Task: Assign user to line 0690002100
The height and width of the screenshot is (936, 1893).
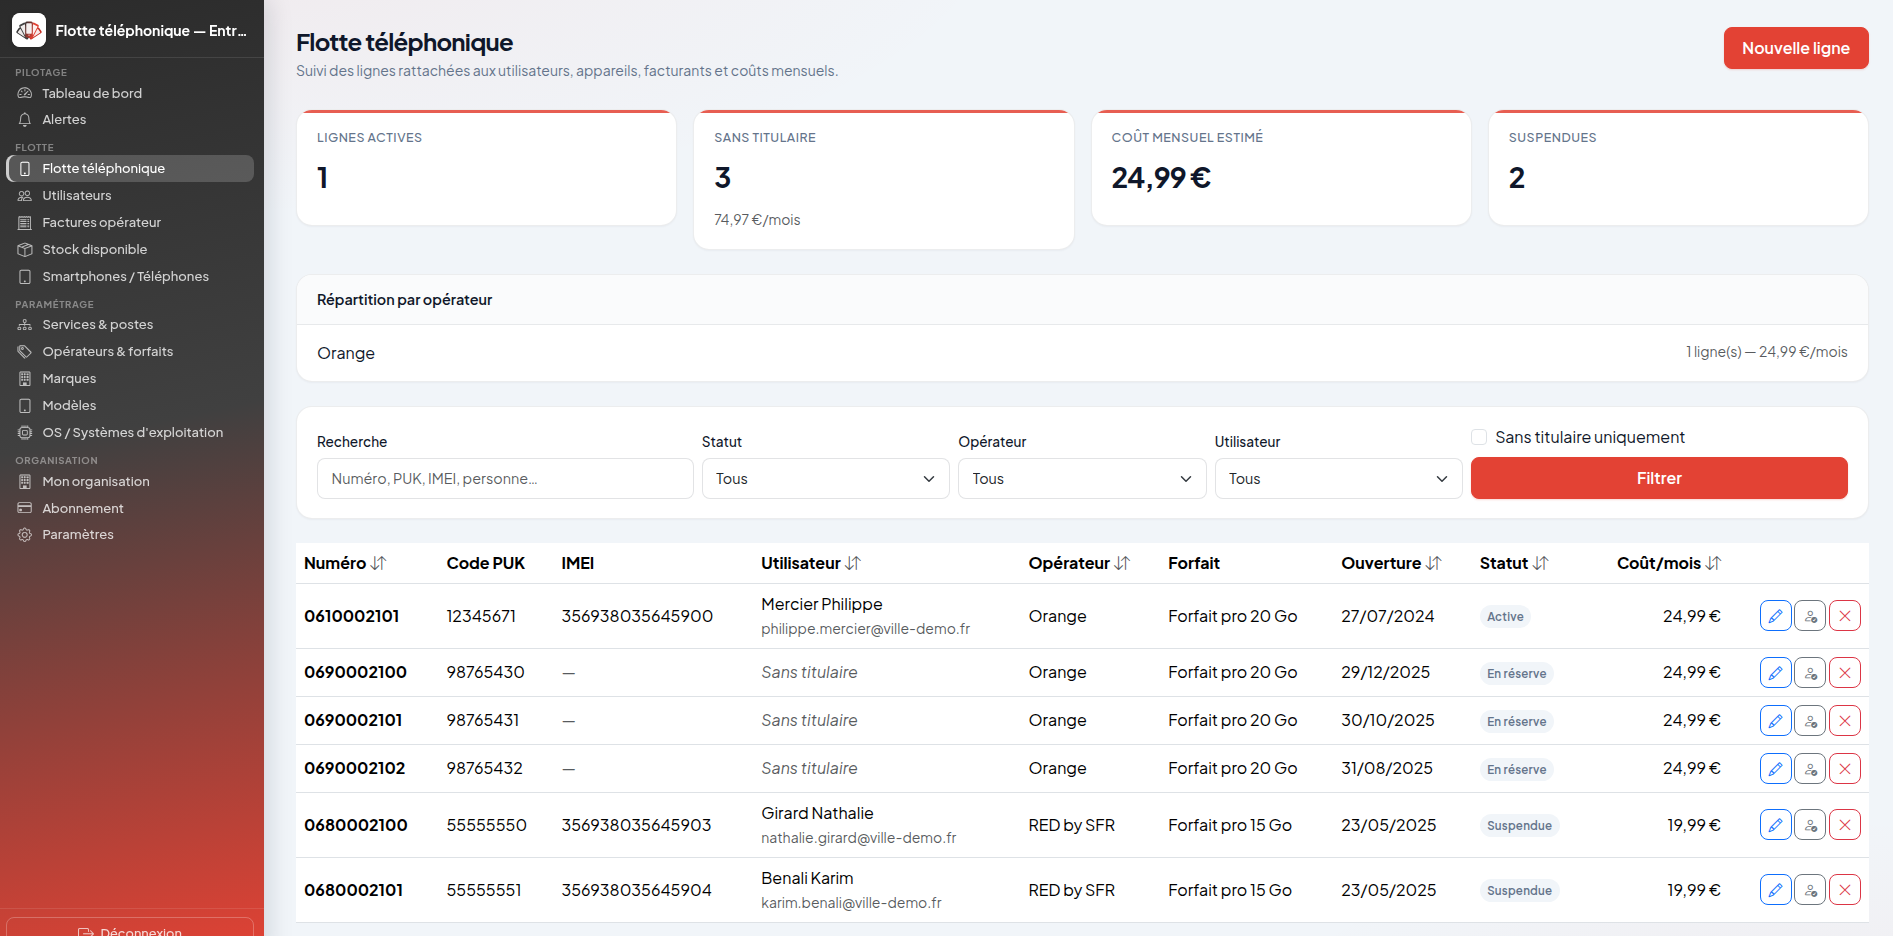Action: (x=1810, y=673)
